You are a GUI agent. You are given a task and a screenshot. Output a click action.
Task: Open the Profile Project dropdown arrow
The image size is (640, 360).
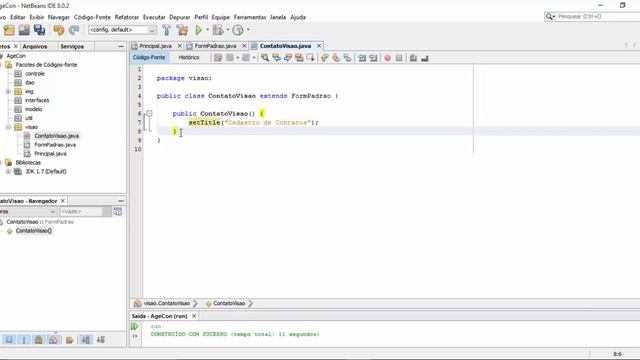248,30
